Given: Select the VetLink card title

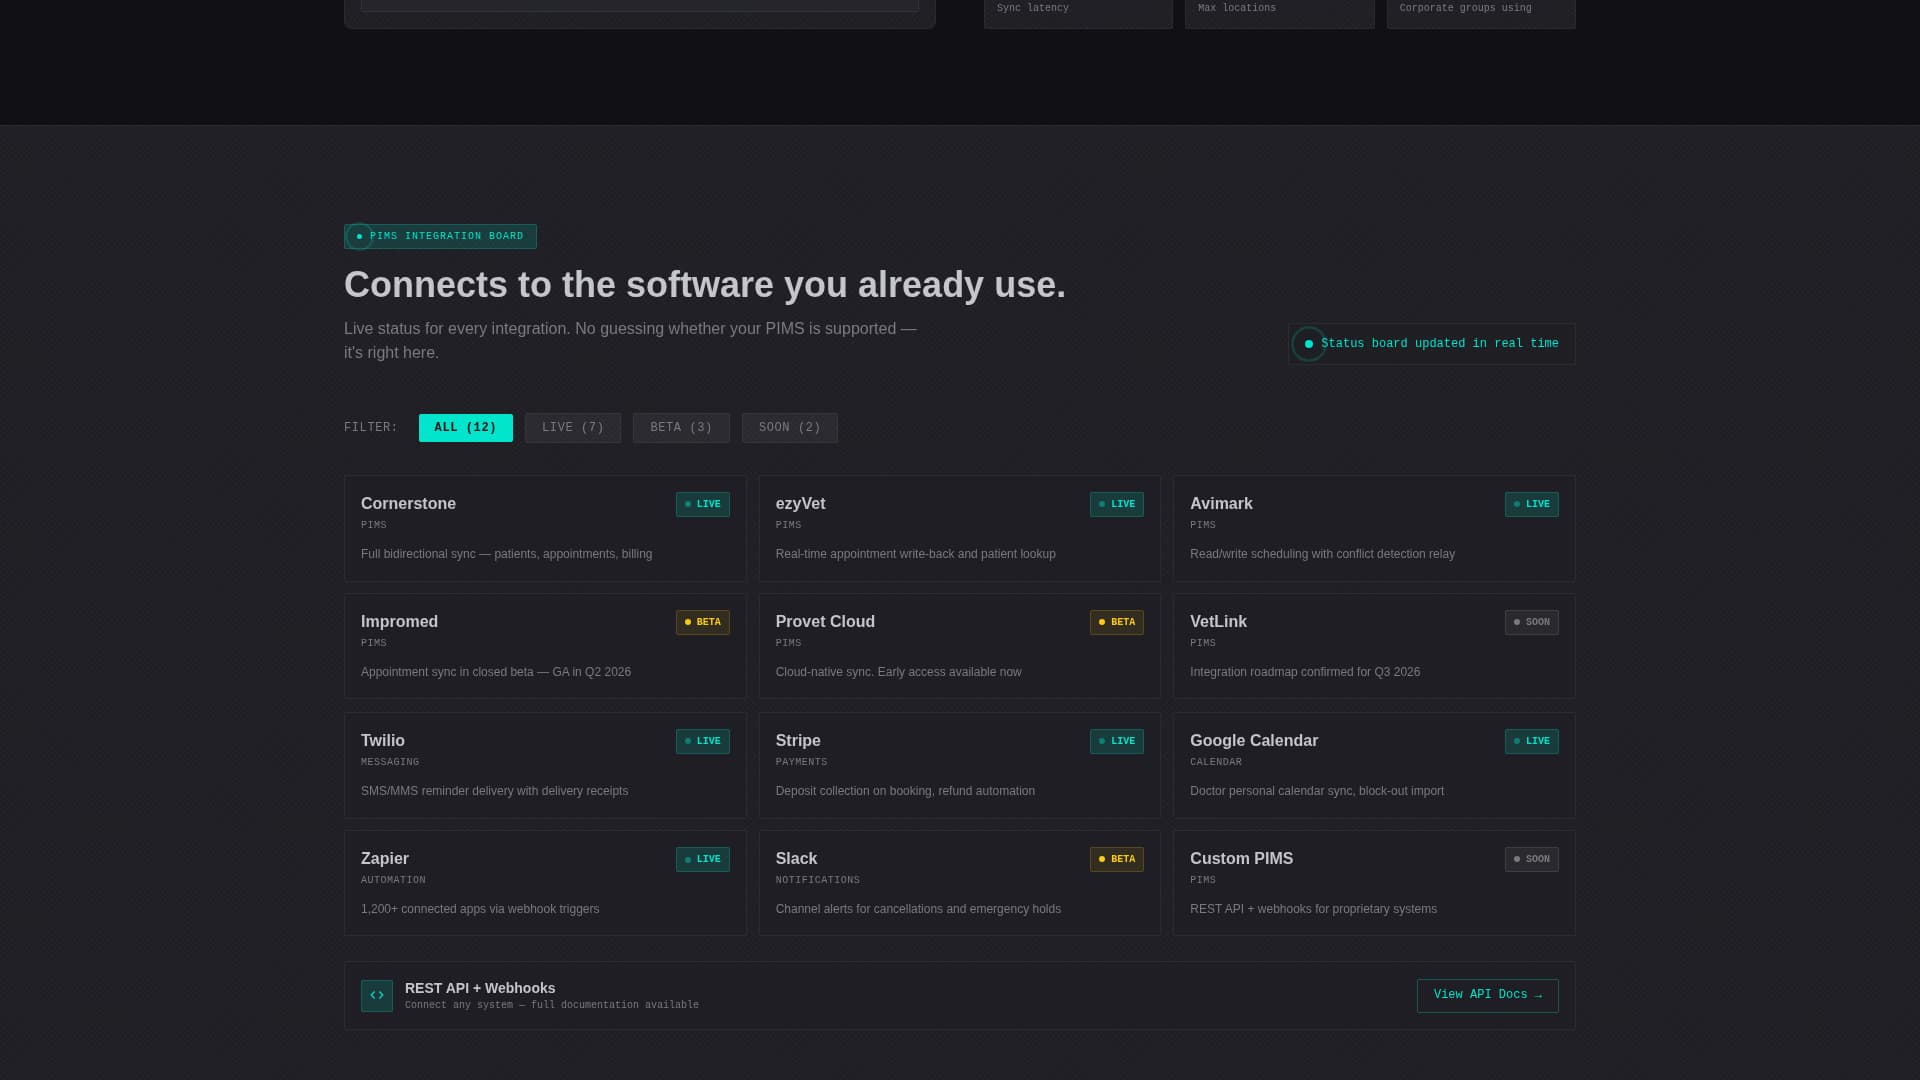Looking at the screenshot, I should coord(1218,622).
